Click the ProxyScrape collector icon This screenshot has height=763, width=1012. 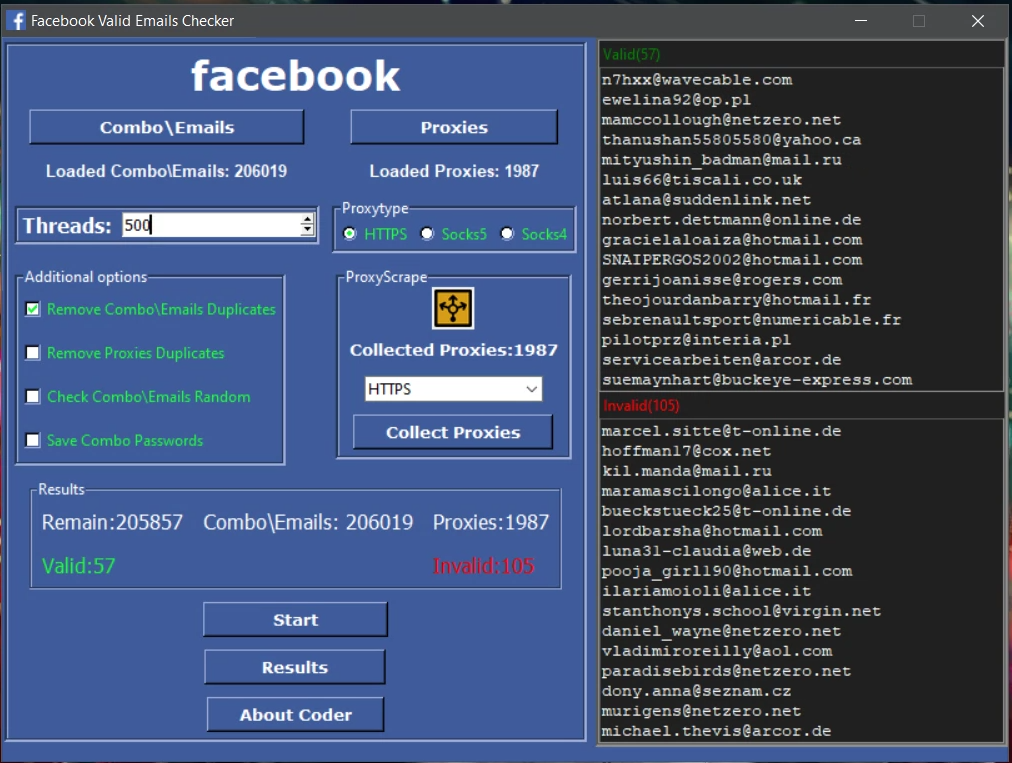(x=455, y=309)
